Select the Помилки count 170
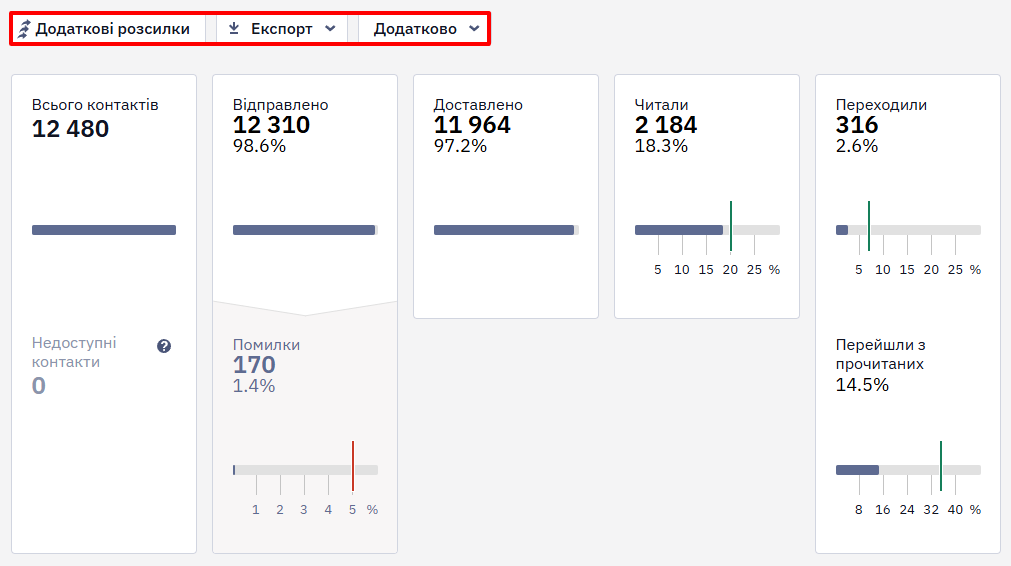This screenshot has width=1011, height=566. pyautogui.click(x=254, y=365)
